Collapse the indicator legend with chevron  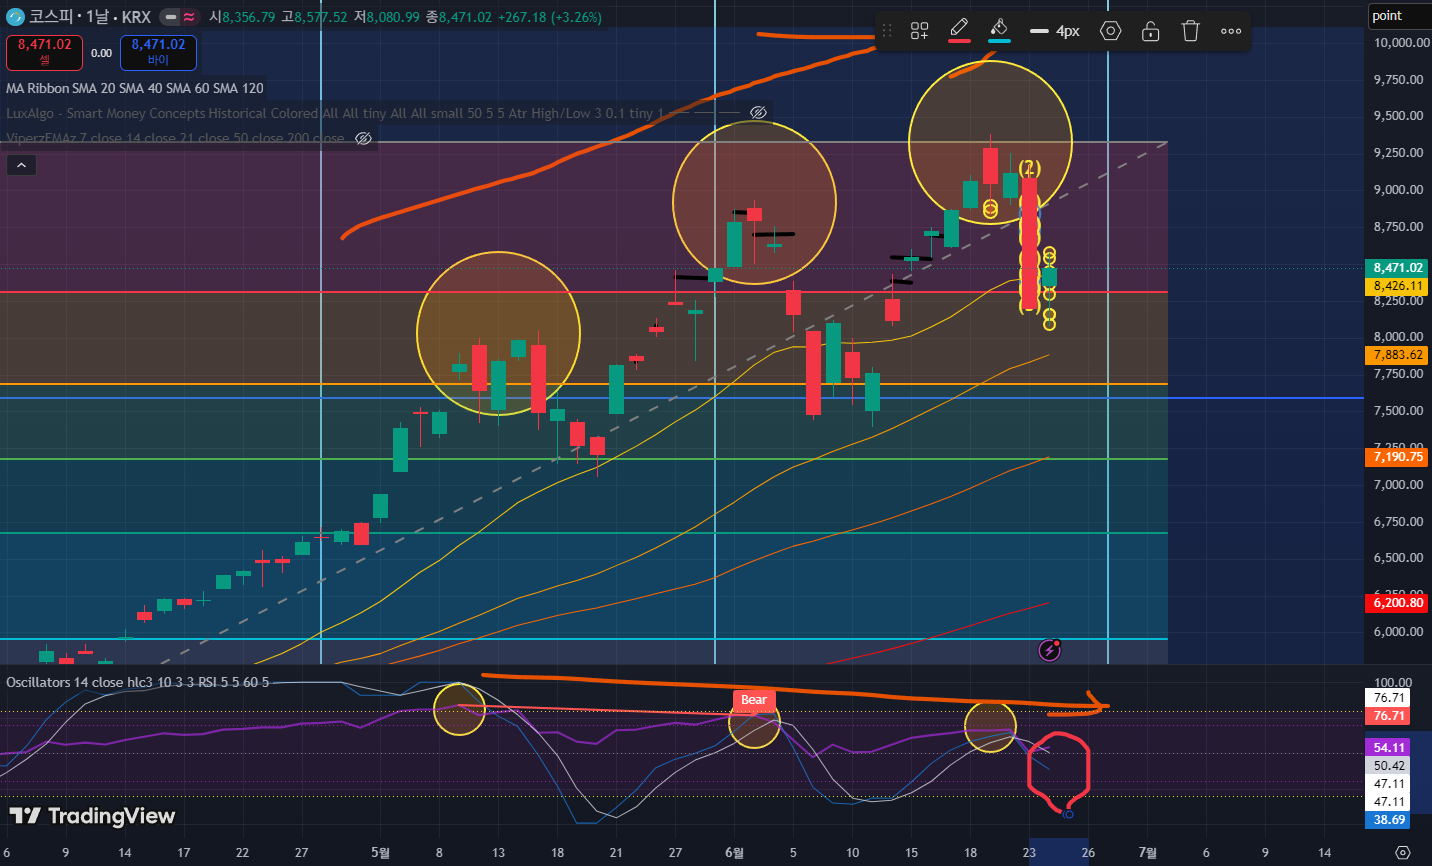(x=21, y=165)
